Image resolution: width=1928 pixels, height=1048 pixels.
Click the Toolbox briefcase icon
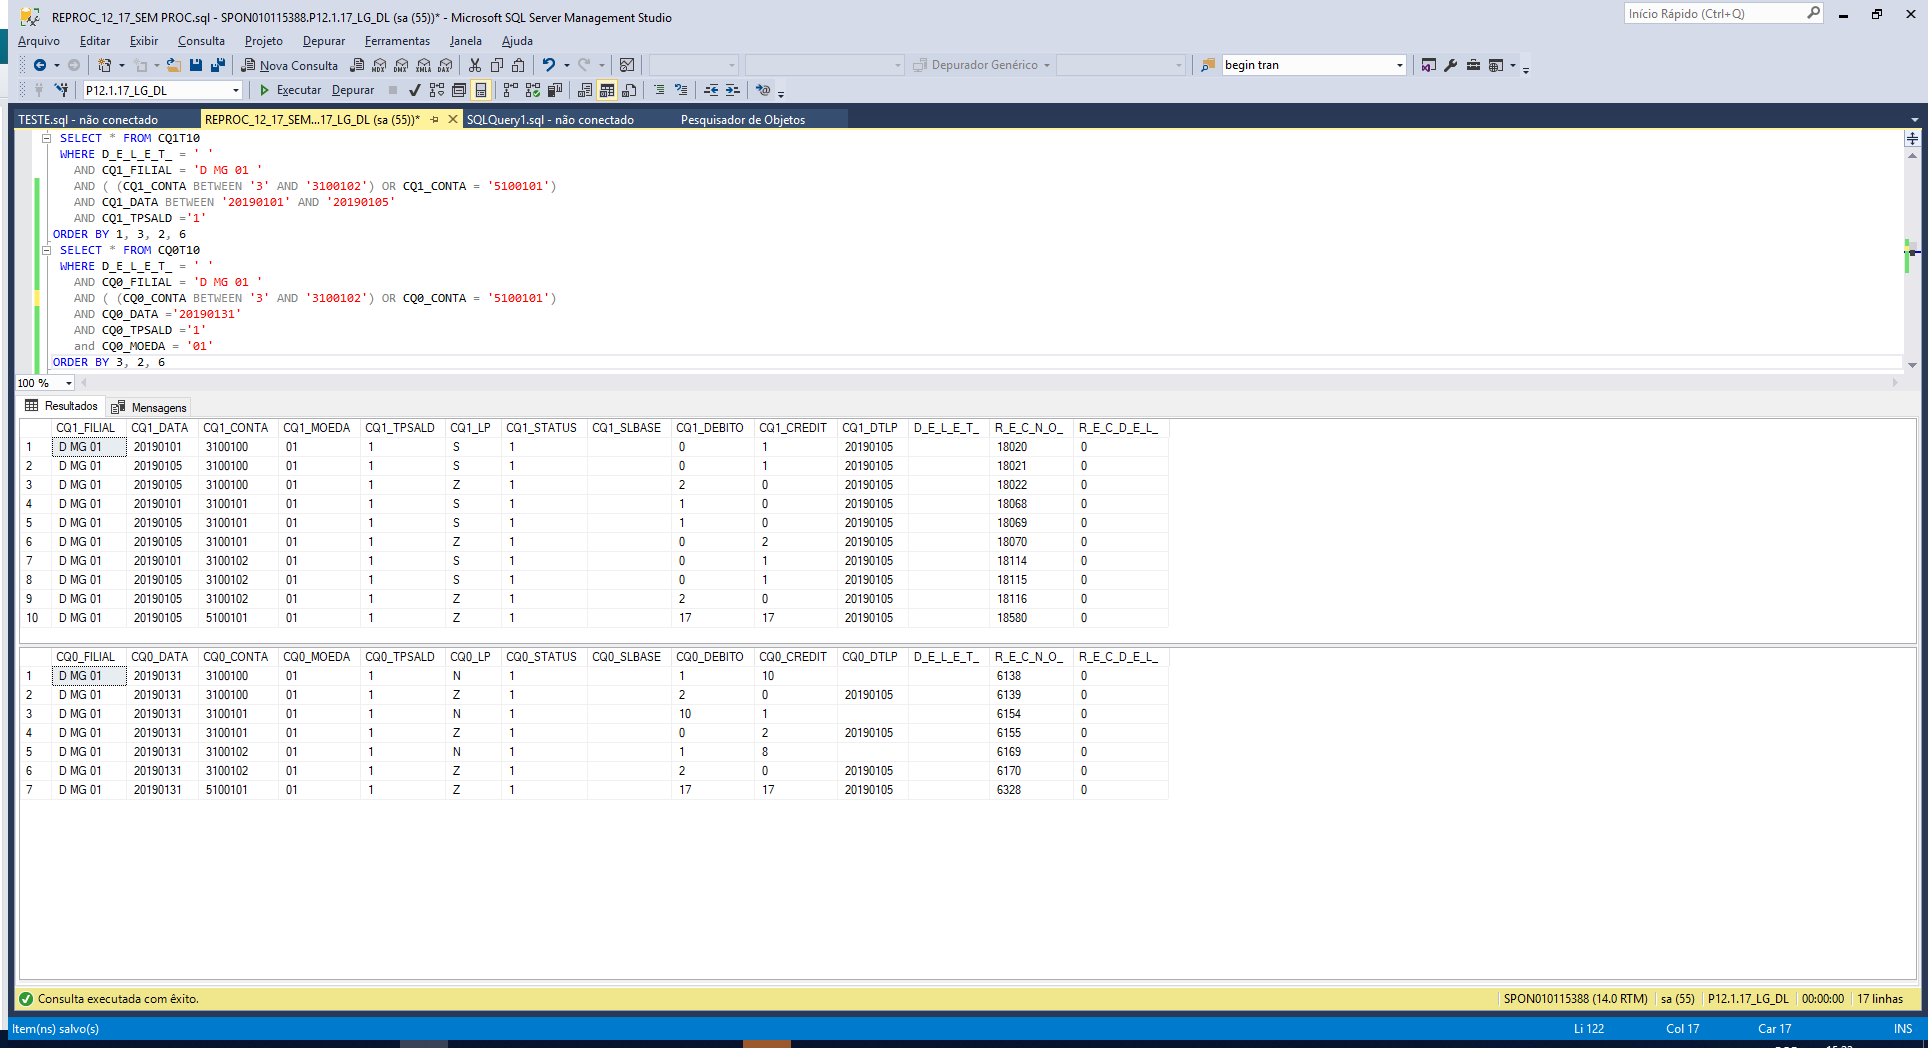1473,65
